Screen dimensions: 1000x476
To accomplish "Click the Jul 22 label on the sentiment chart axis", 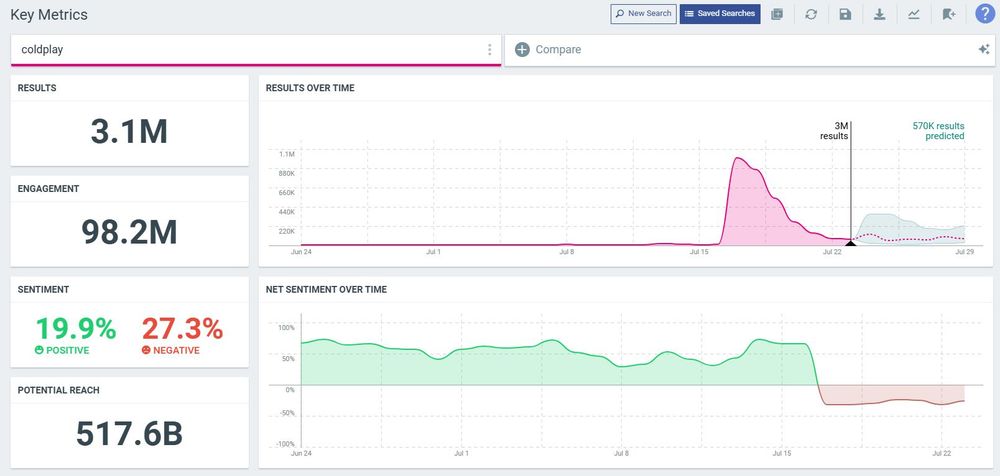I will coord(942,454).
